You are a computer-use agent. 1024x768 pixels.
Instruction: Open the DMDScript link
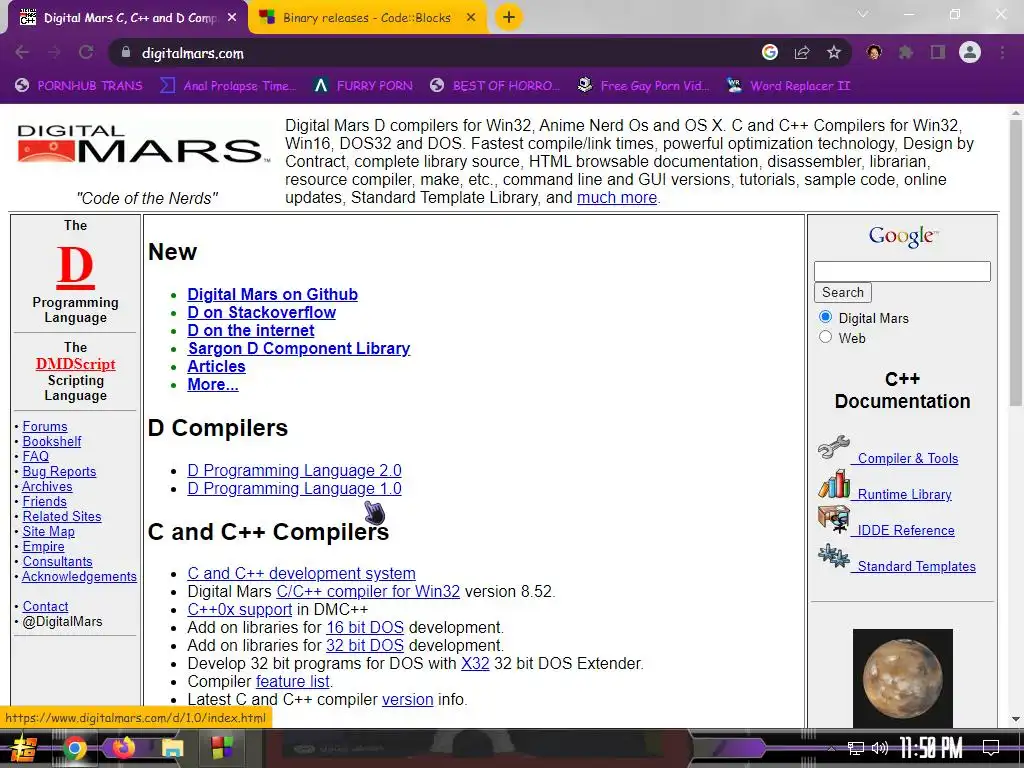pyautogui.click(x=75, y=364)
